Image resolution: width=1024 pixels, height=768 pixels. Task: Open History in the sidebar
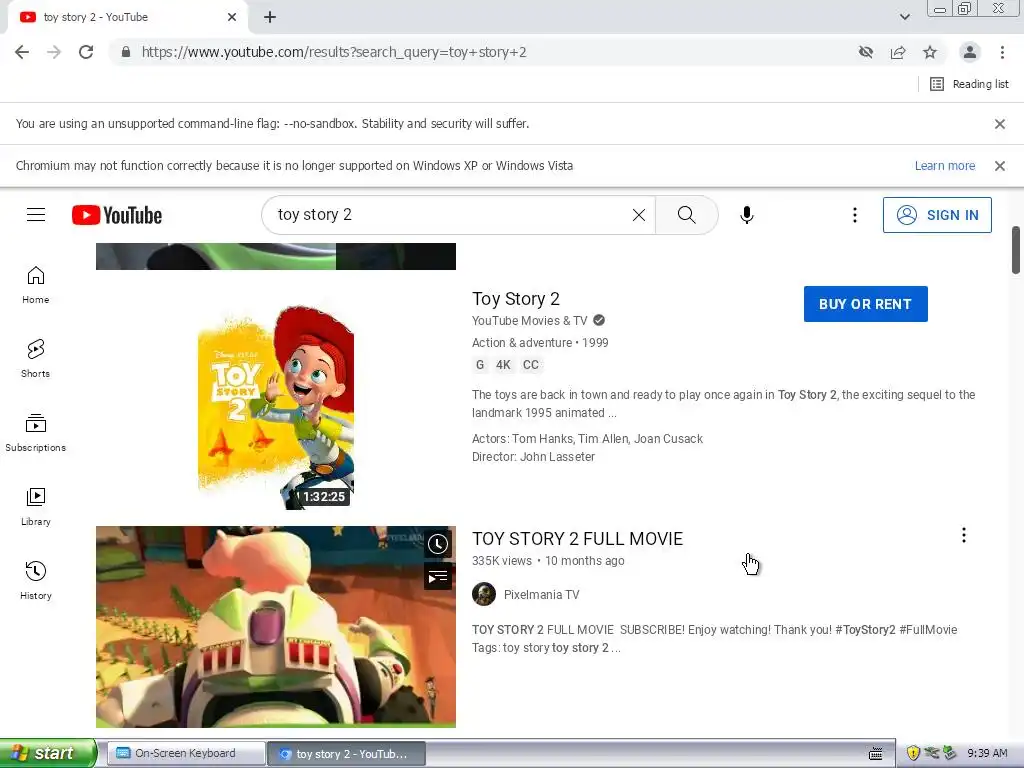pyautogui.click(x=36, y=581)
